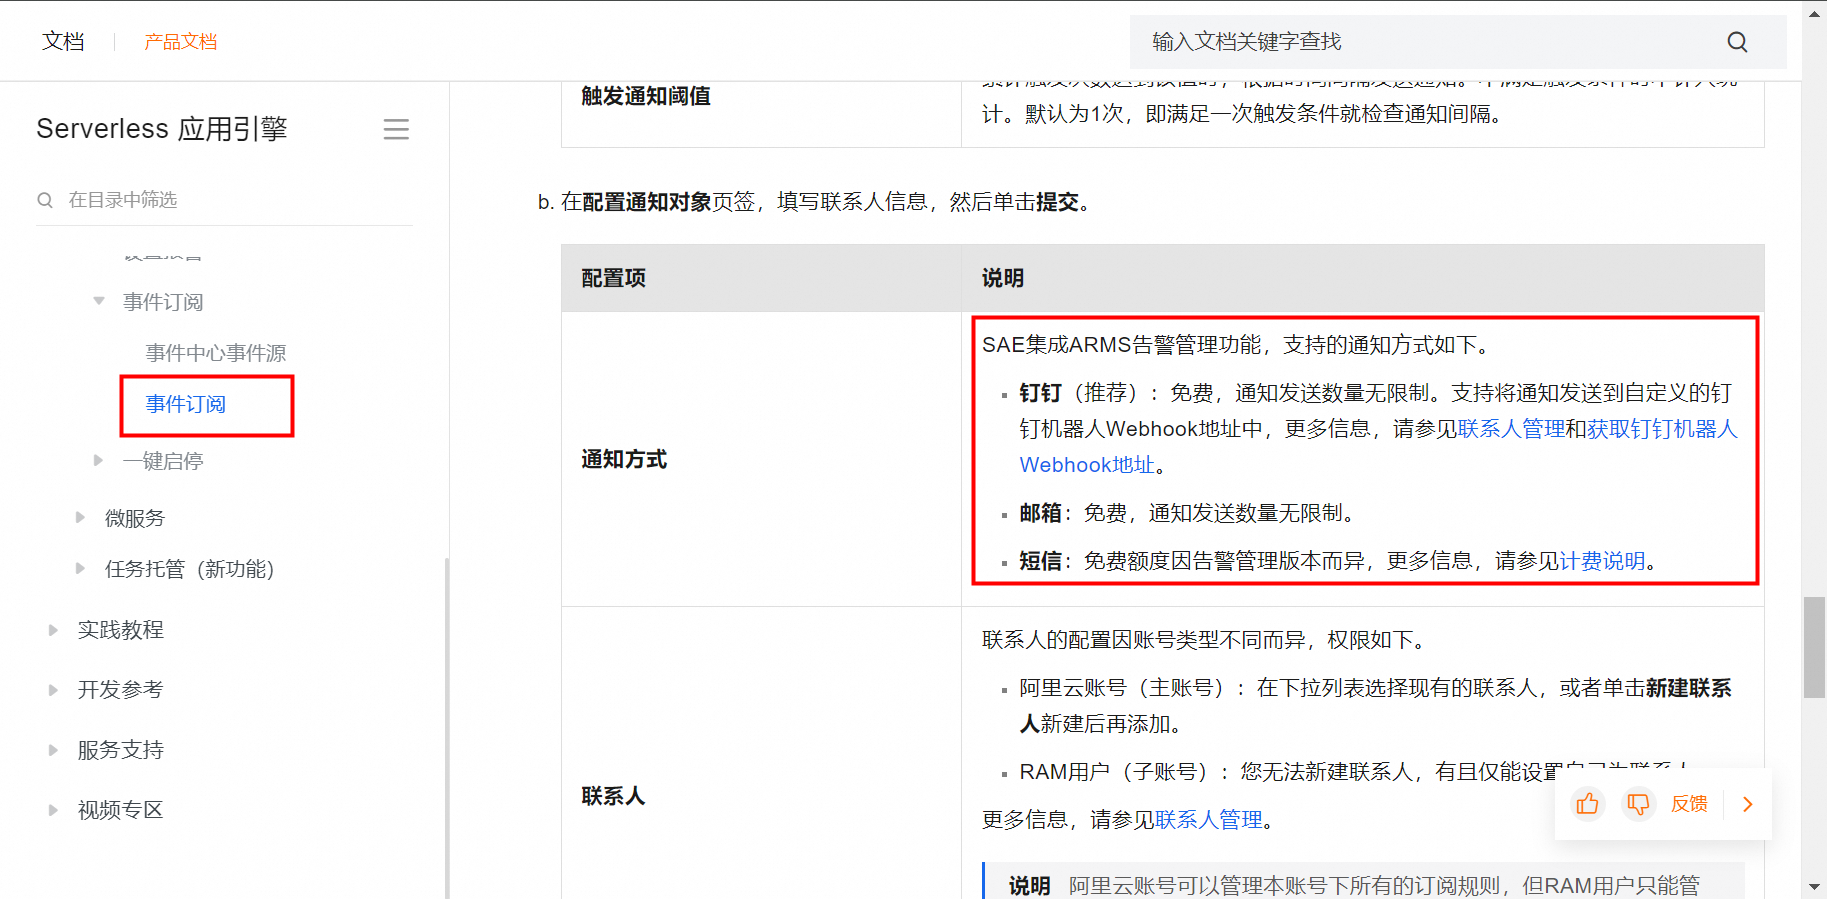
Task: Open 联系人管理 link in 通知方式 row
Action: 1511,429
